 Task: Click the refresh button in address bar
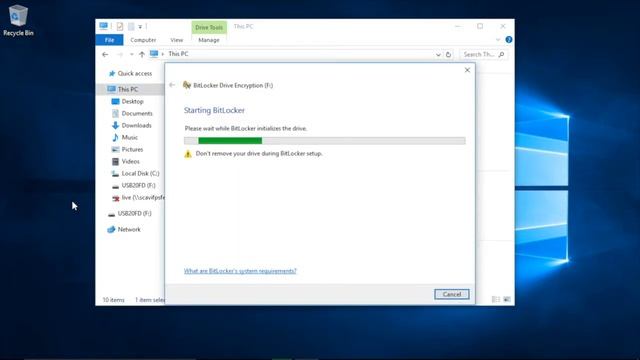coord(448,54)
